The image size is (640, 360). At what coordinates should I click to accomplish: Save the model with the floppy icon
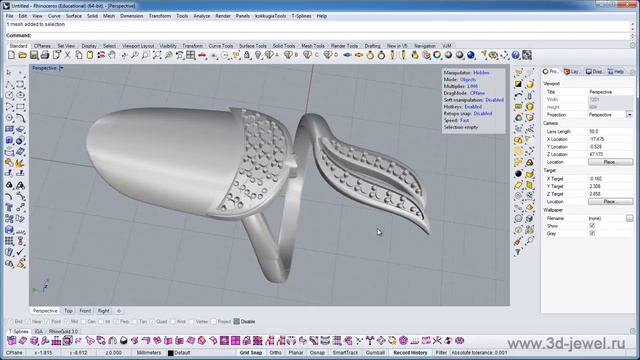pos(34,55)
